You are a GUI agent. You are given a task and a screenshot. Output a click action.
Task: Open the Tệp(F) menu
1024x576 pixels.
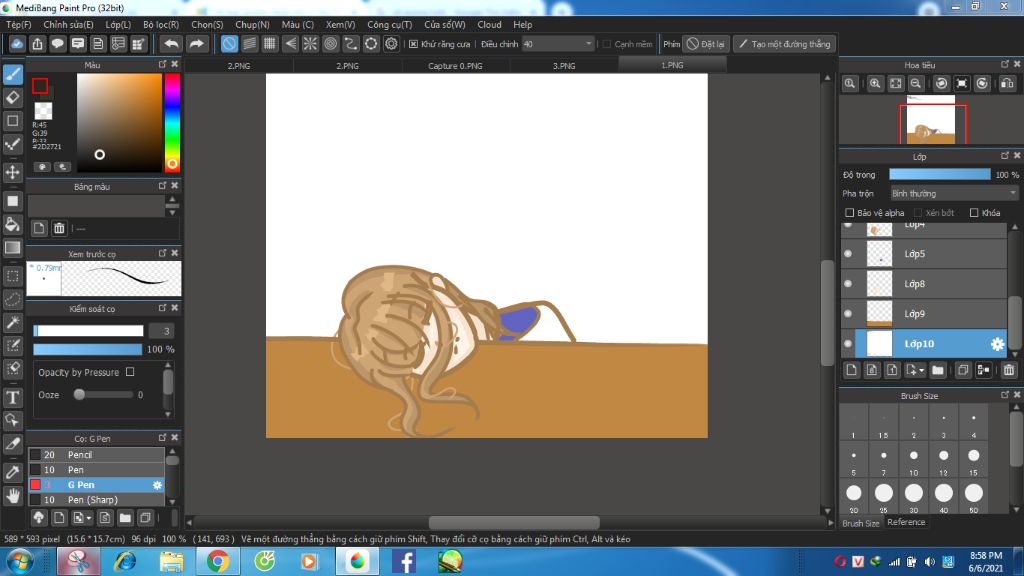tap(19, 24)
